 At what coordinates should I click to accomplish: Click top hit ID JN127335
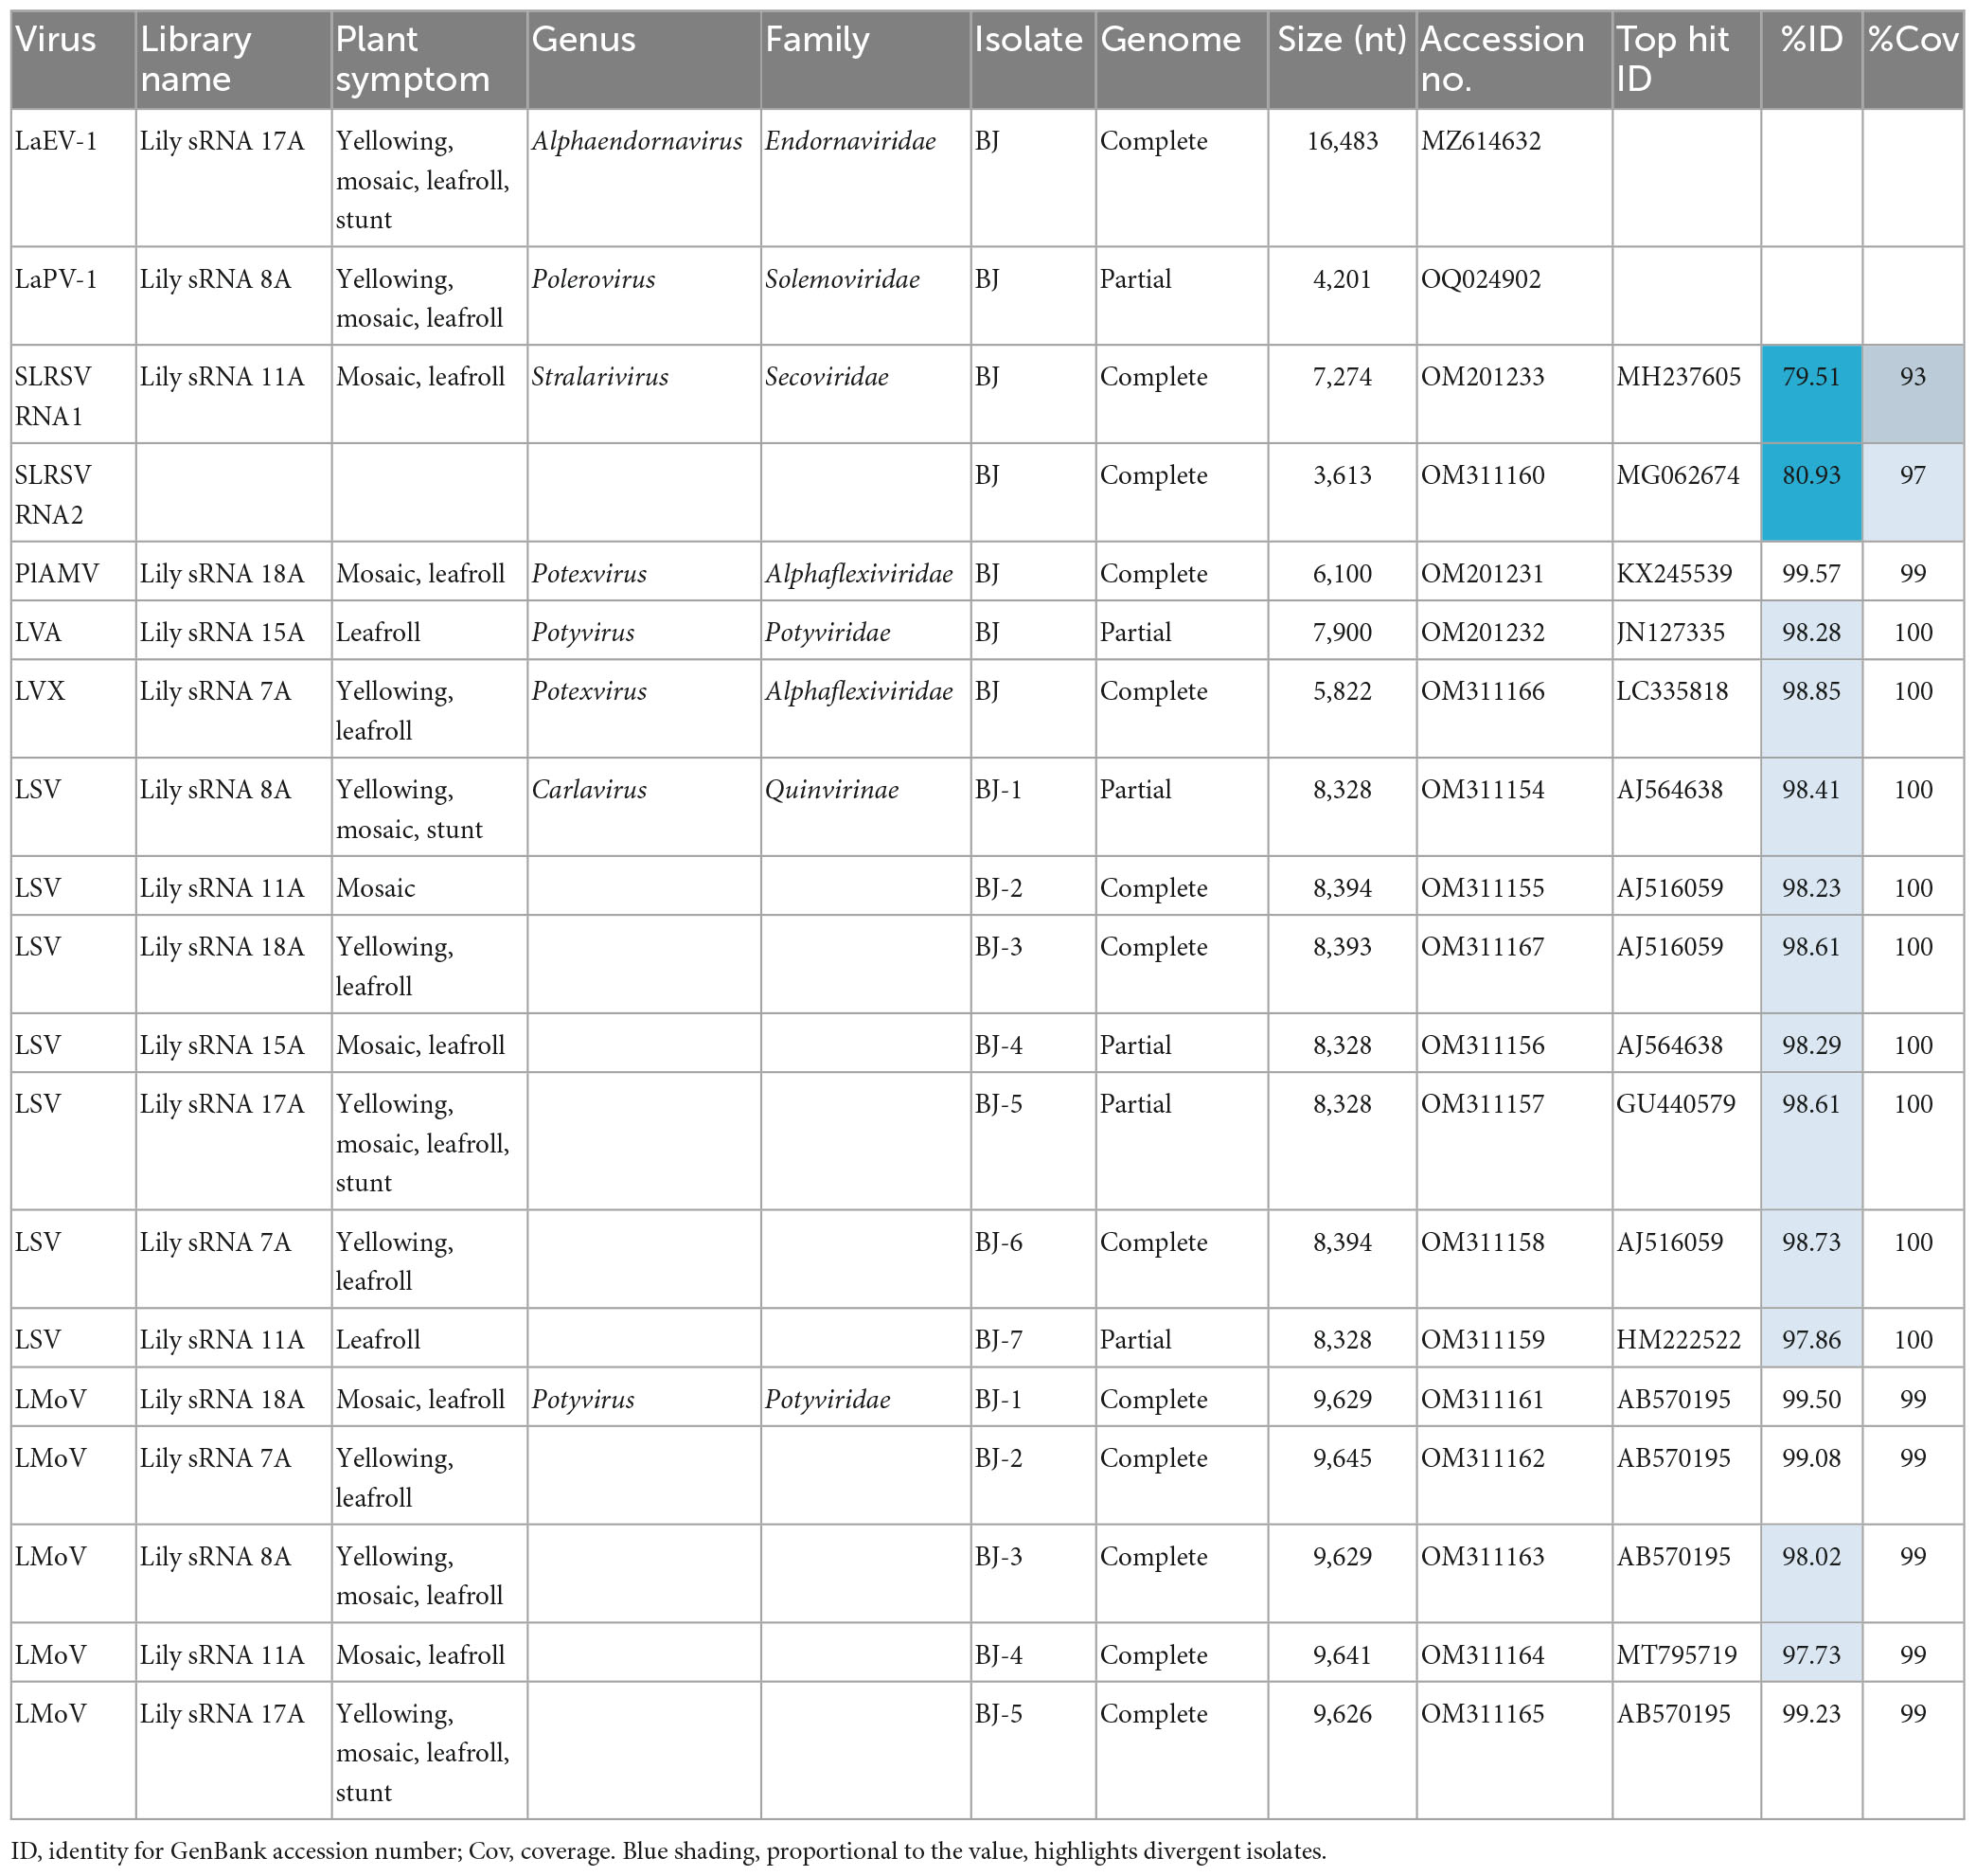tap(1670, 632)
